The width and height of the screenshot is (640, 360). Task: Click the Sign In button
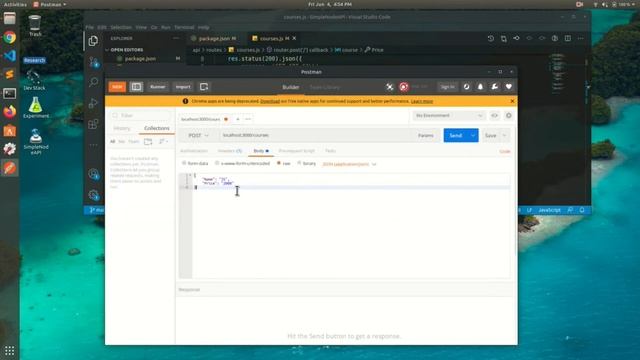447,87
